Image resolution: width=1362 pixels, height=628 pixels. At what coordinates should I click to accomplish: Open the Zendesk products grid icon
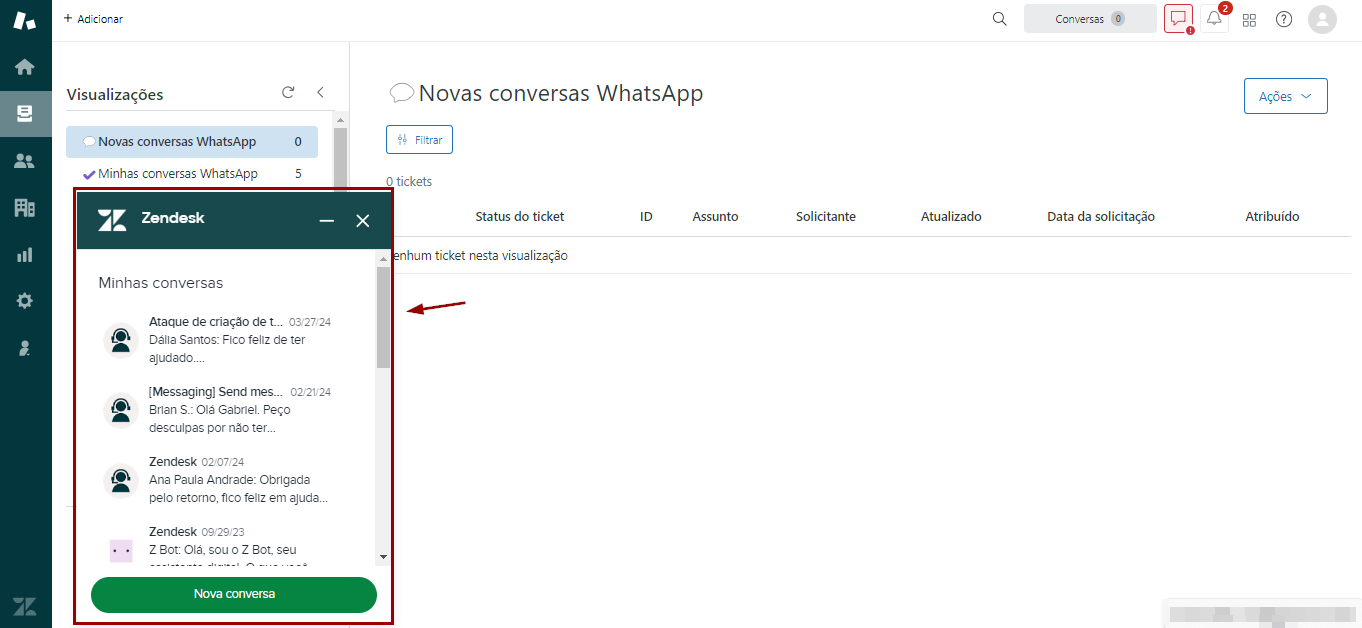(x=1249, y=20)
